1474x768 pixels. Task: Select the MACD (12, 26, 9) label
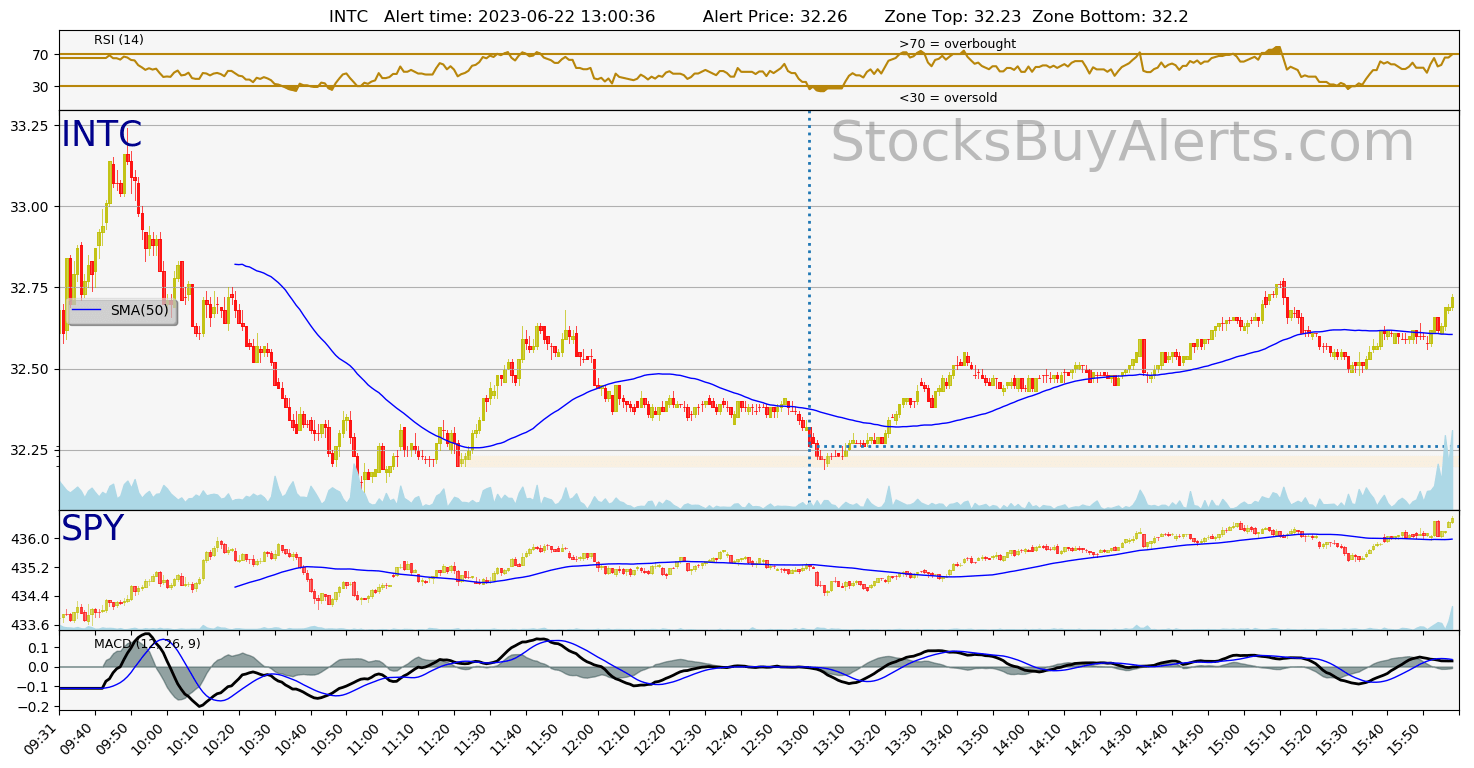[x=147, y=643]
